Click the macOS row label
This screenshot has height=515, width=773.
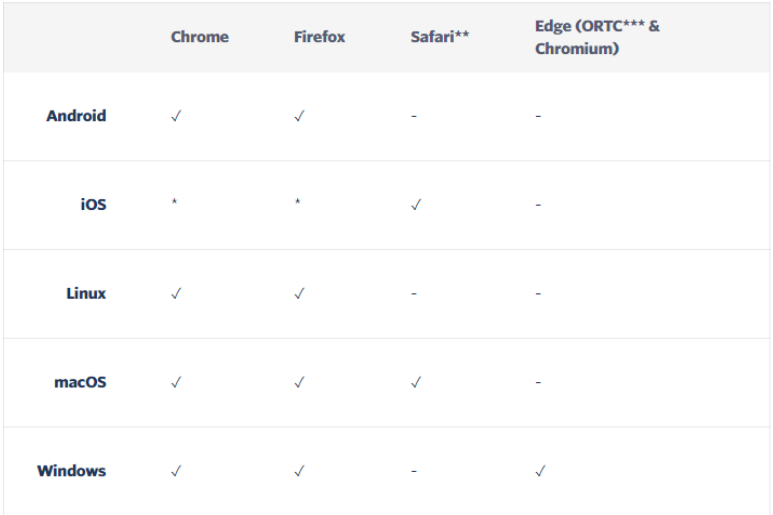80,382
